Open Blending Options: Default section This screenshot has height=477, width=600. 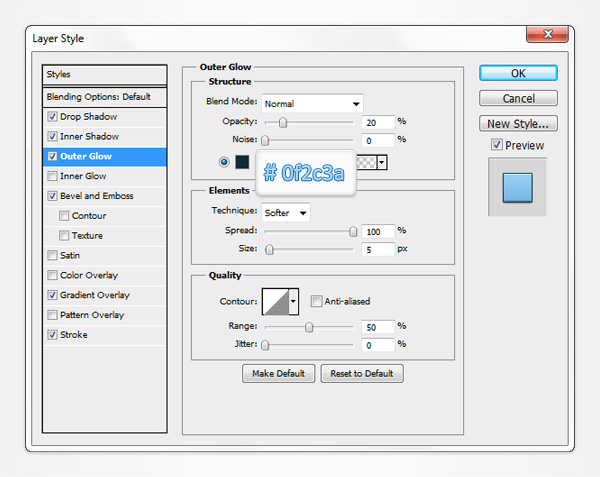coord(98,97)
